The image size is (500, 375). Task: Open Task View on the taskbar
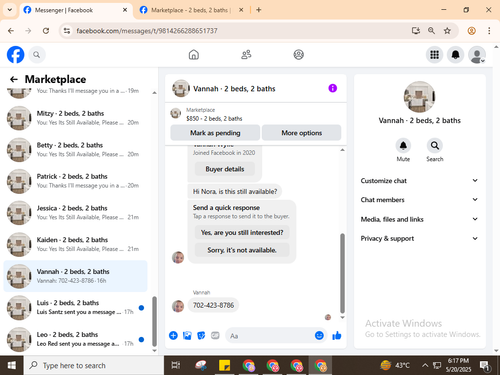pos(176,365)
